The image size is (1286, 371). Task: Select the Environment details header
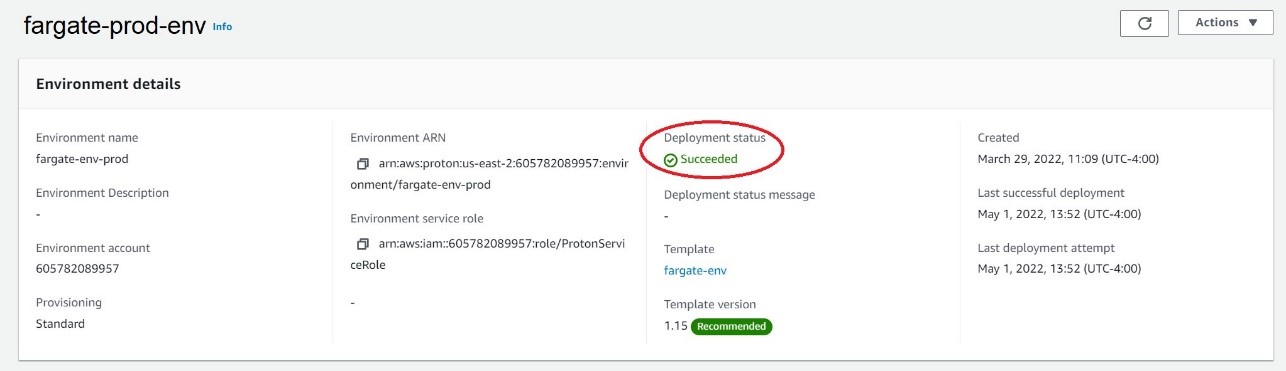(x=108, y=84)
